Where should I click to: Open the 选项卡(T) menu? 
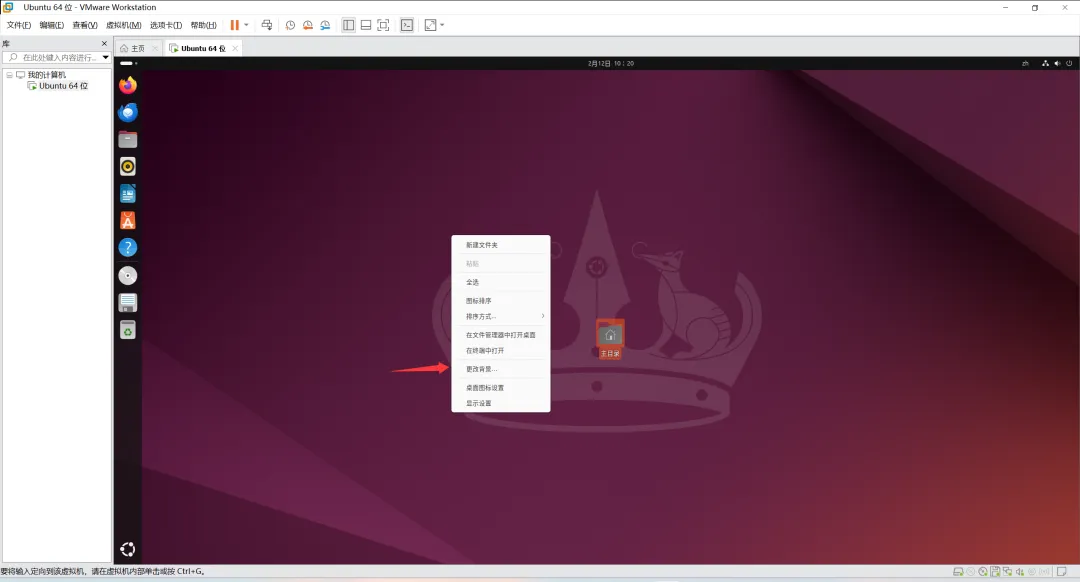point(166,25)
